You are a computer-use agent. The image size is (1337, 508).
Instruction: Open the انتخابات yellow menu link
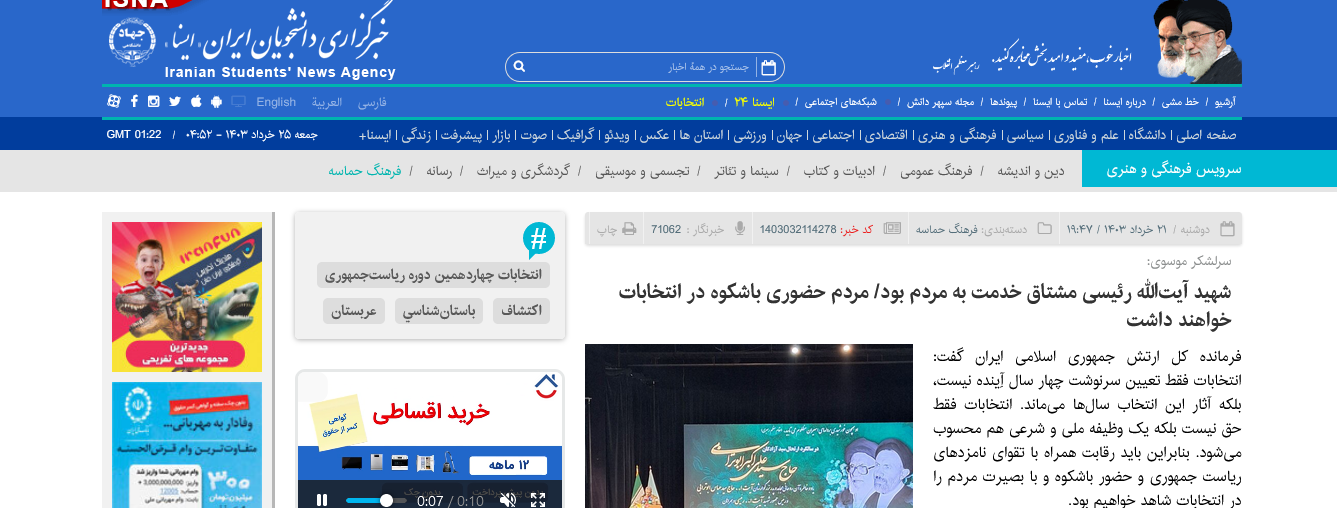[685, 102]
